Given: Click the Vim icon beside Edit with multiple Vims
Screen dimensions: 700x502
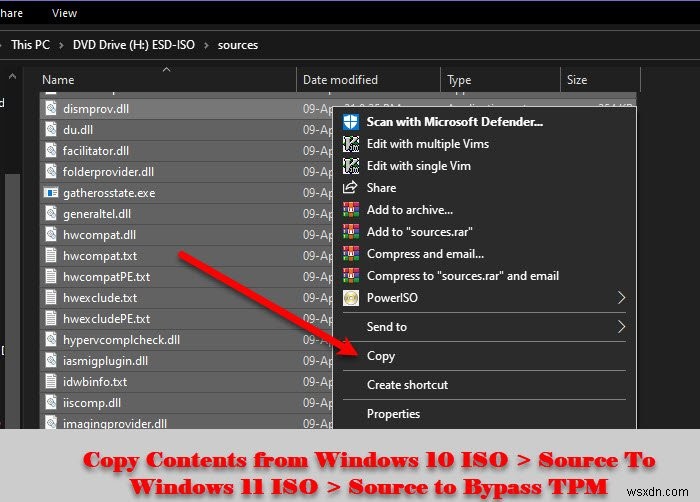Looking at the screenshot, I should click(350, 144).
